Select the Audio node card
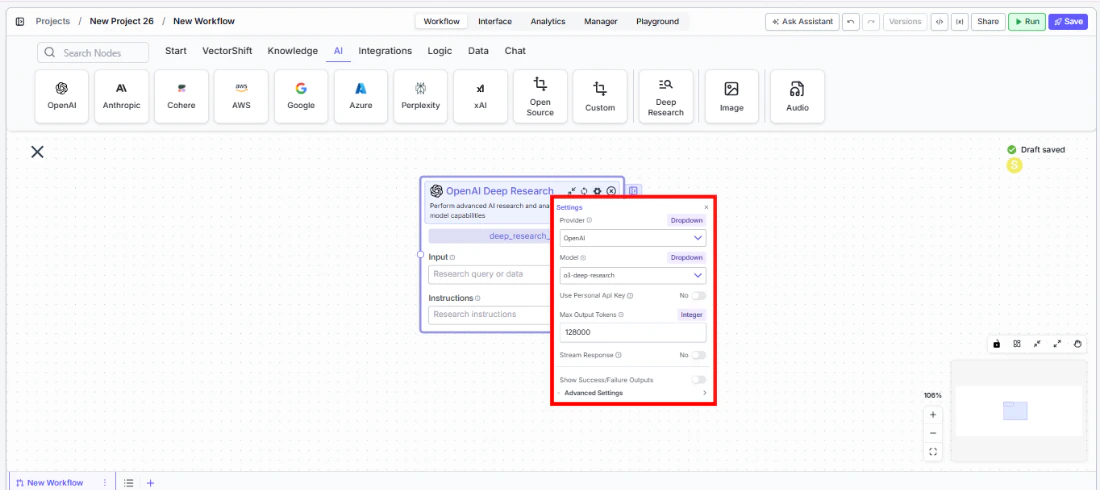This screenshot has height=490, width=1100. pos(797,96)
